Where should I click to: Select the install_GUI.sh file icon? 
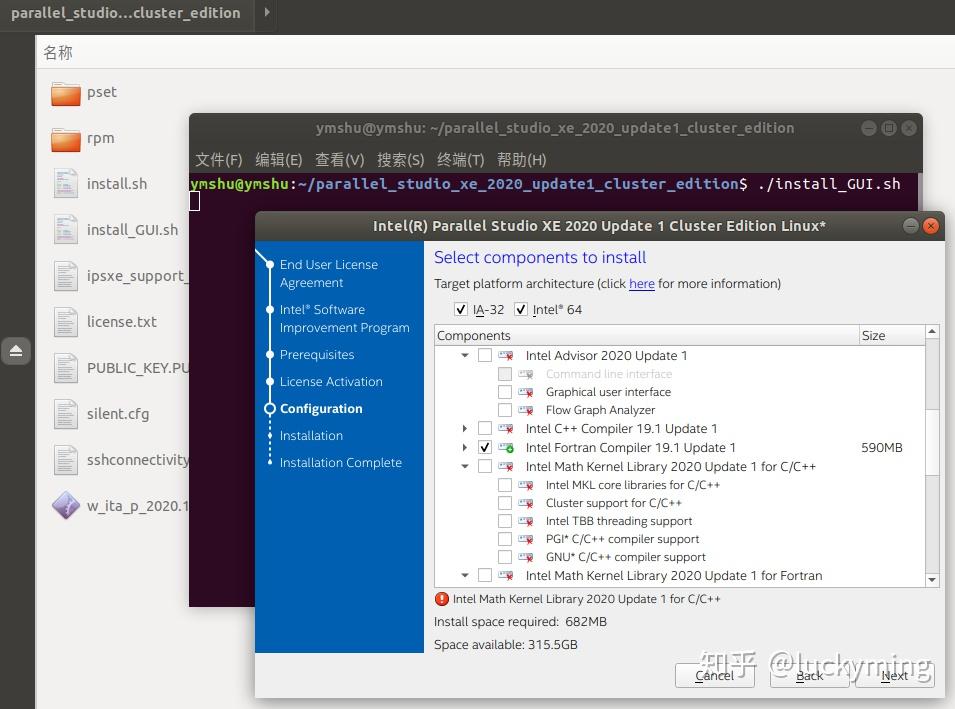tap(65, 229)
